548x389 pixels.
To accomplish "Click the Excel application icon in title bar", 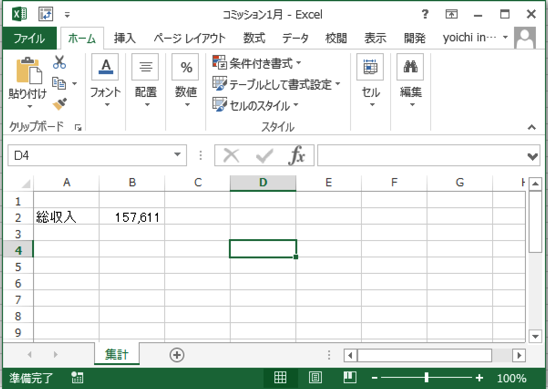I will (x=20, y=14).
